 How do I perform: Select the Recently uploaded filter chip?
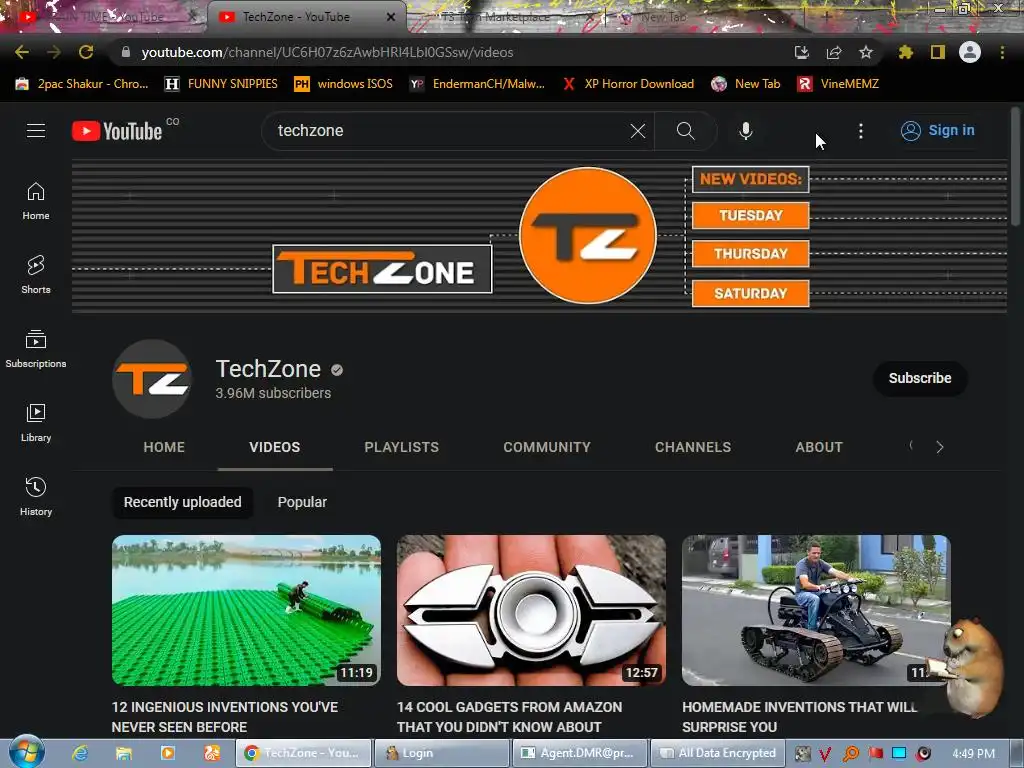[x=183, y=502]
